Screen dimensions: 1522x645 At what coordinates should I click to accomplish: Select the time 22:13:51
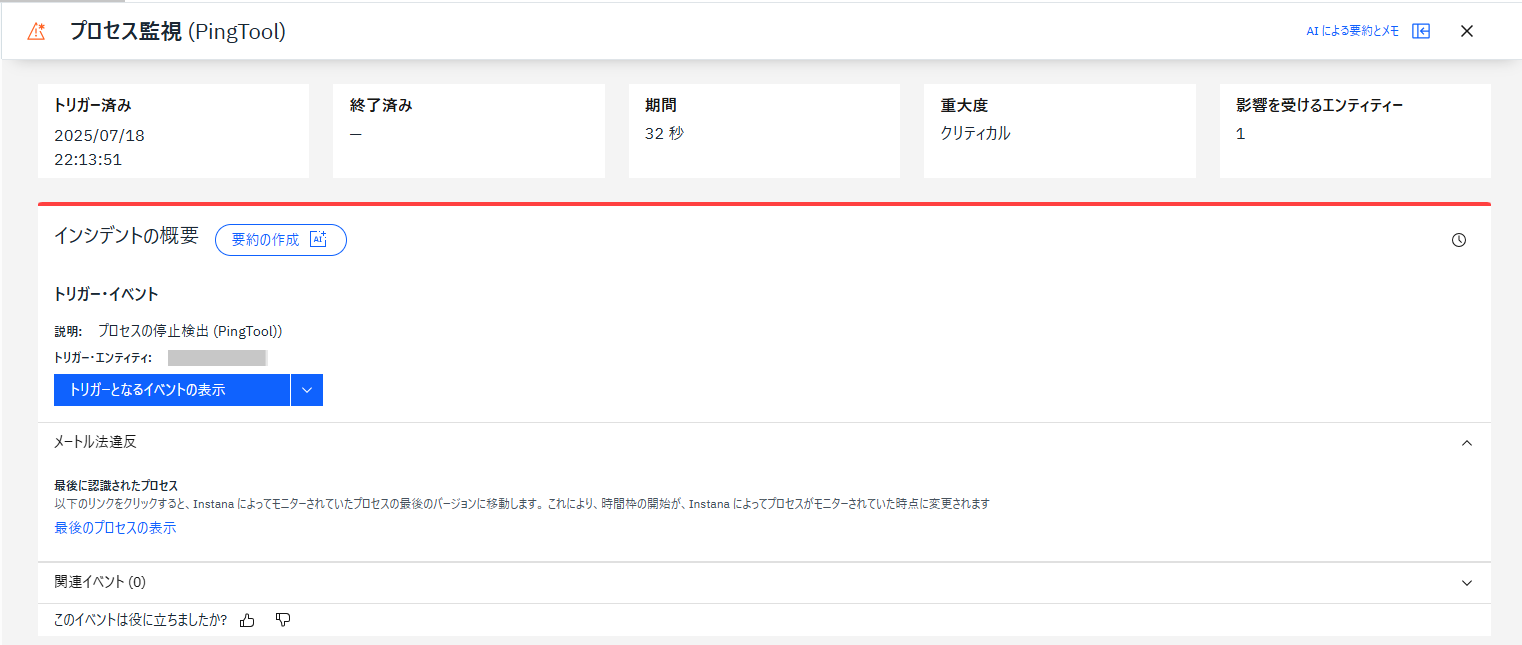tap(88, 160)
